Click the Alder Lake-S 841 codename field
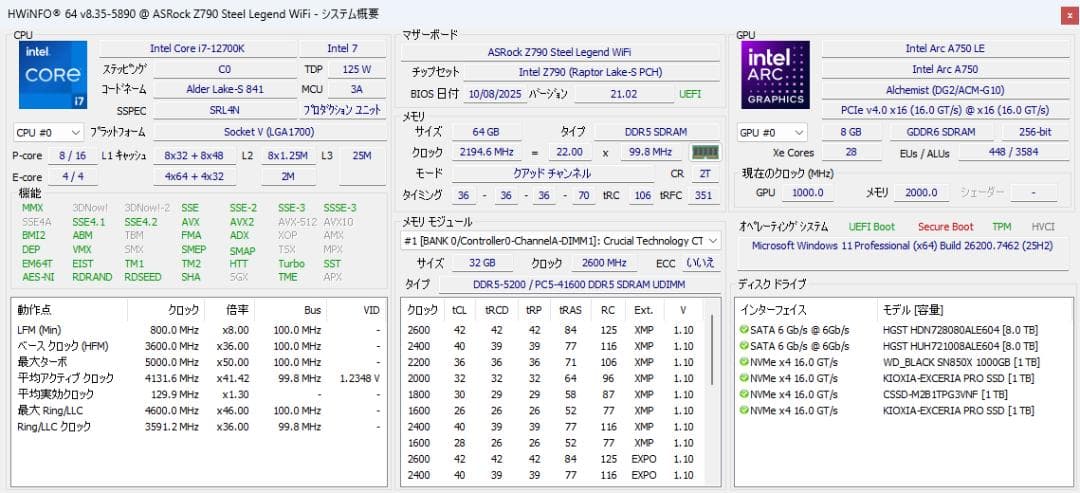Viewport: 1080px width, 493px height. 225,89
